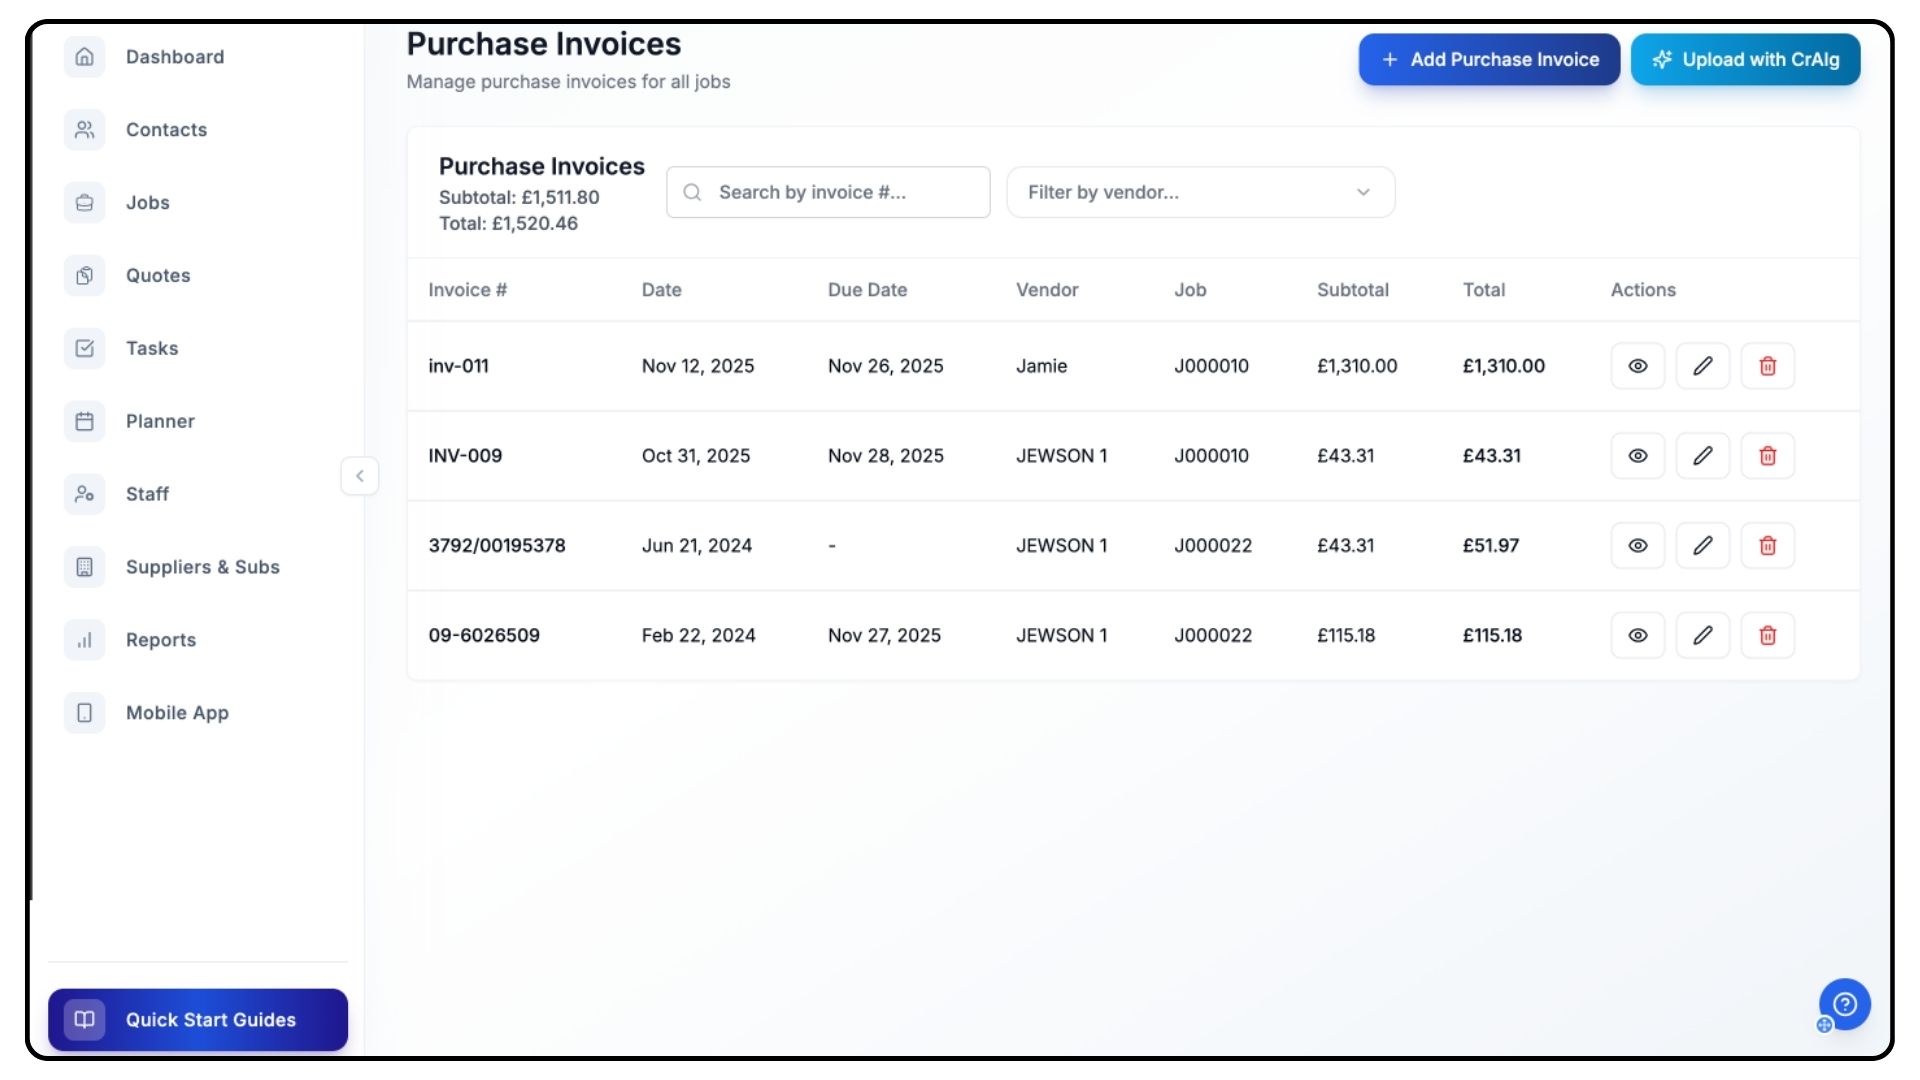The width and height of the screenshot is (1920, 1080).
Task: Collapse the sidebar with the chevron
Action: pos(360,476)
